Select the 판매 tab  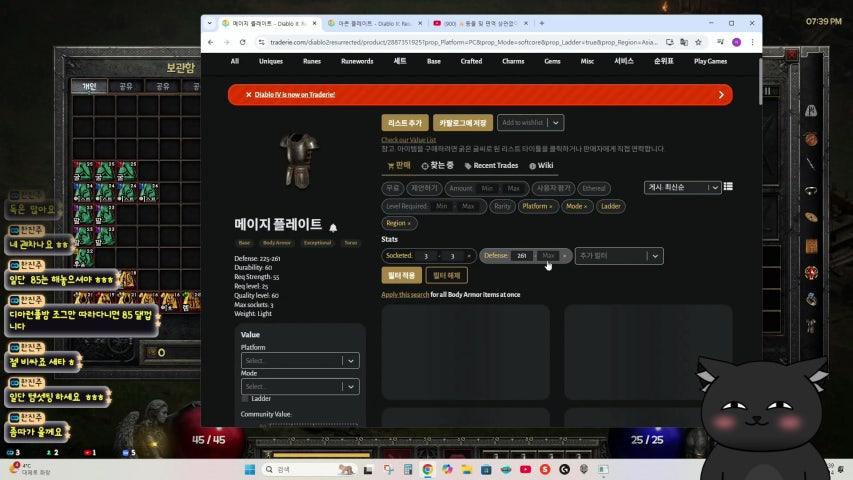coord(399,165)
